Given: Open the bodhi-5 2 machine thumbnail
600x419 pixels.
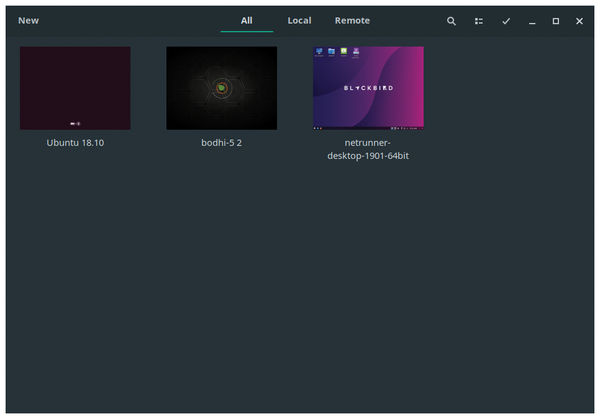Looking at the screenshot, I should (222, 88).
